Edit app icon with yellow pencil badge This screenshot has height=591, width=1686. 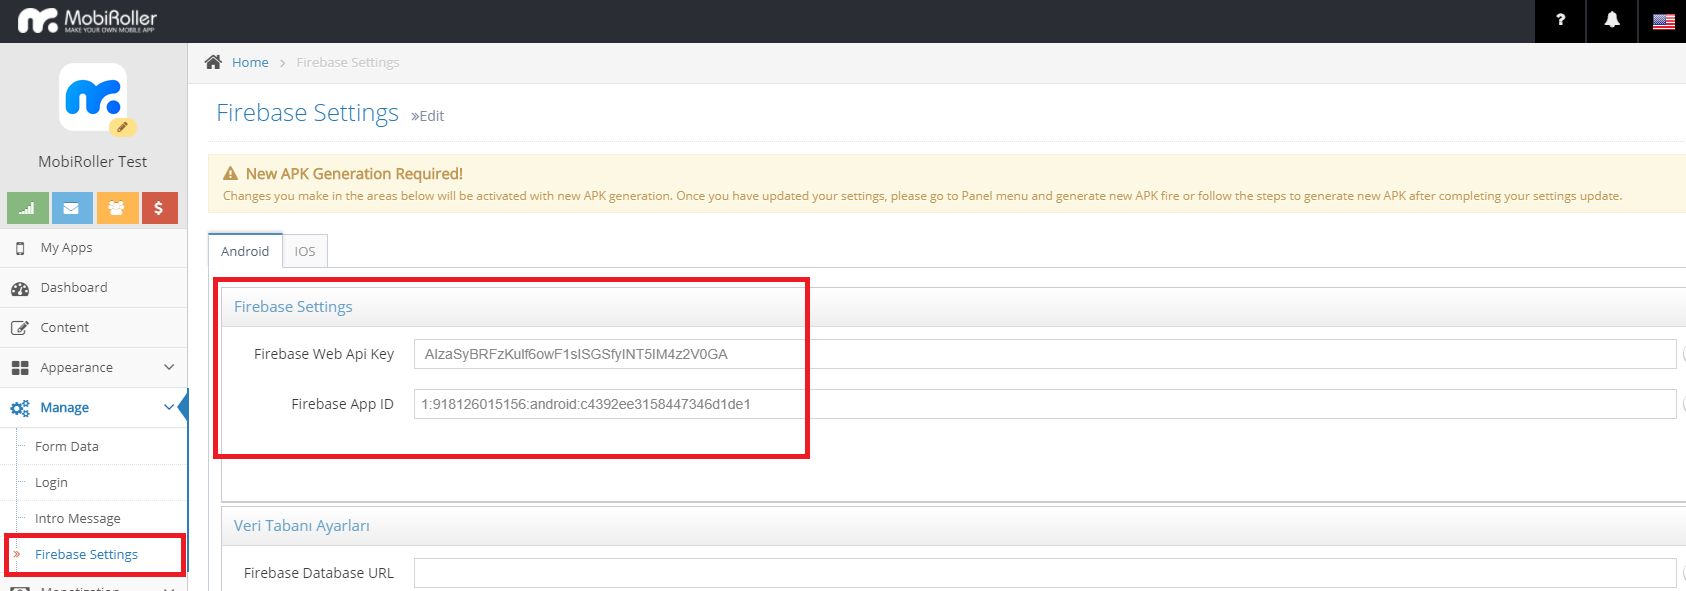[122, 127]
